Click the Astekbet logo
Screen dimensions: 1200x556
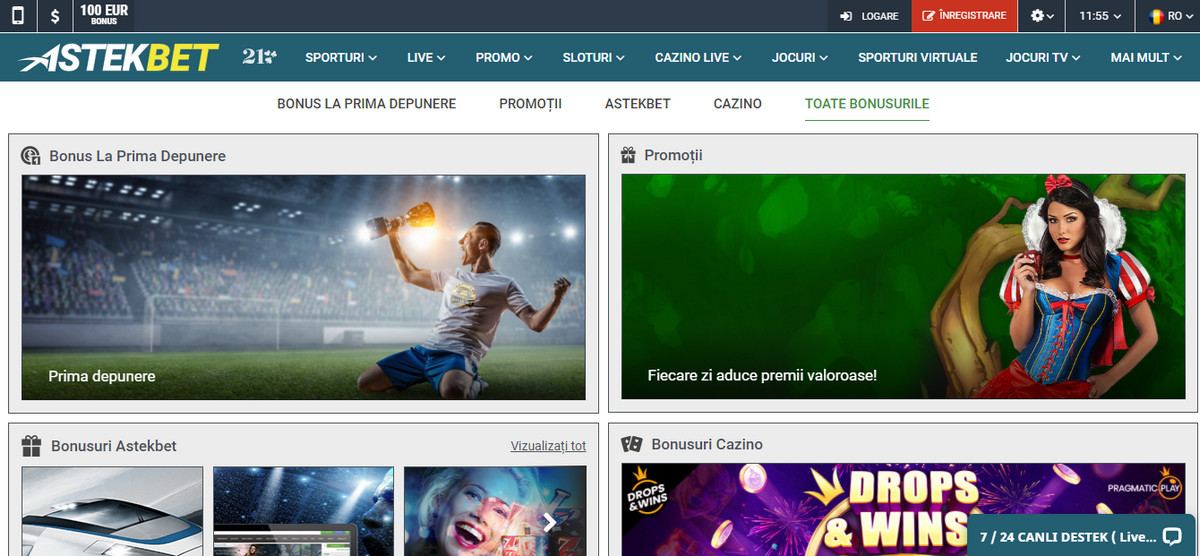118,58
